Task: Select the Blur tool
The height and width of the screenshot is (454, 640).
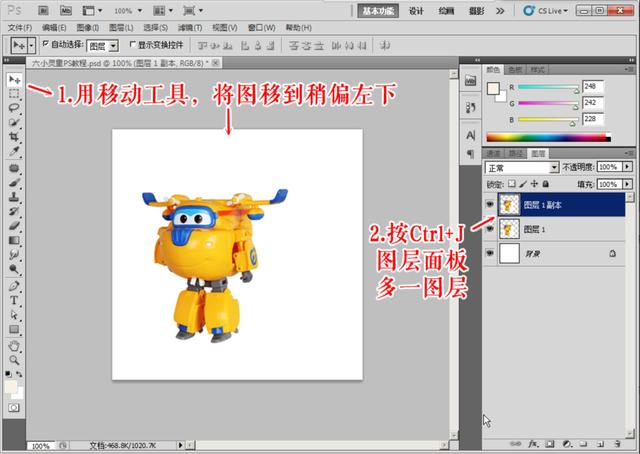Action: [14, 254]
